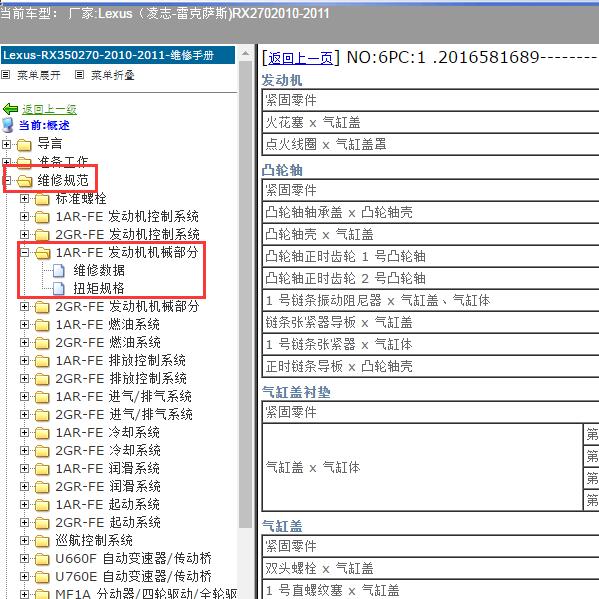Click the 1AR-FE 进气/排气系统 folder icon

pyautogui.click(x=42, y=397)
